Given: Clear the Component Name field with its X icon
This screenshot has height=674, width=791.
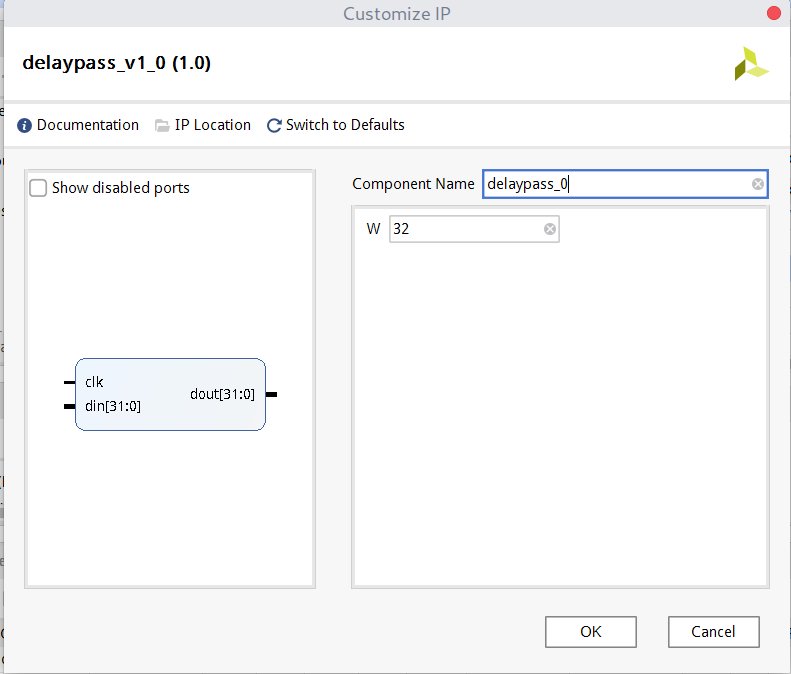Looking at the screenshot, I should coord(757,184).
